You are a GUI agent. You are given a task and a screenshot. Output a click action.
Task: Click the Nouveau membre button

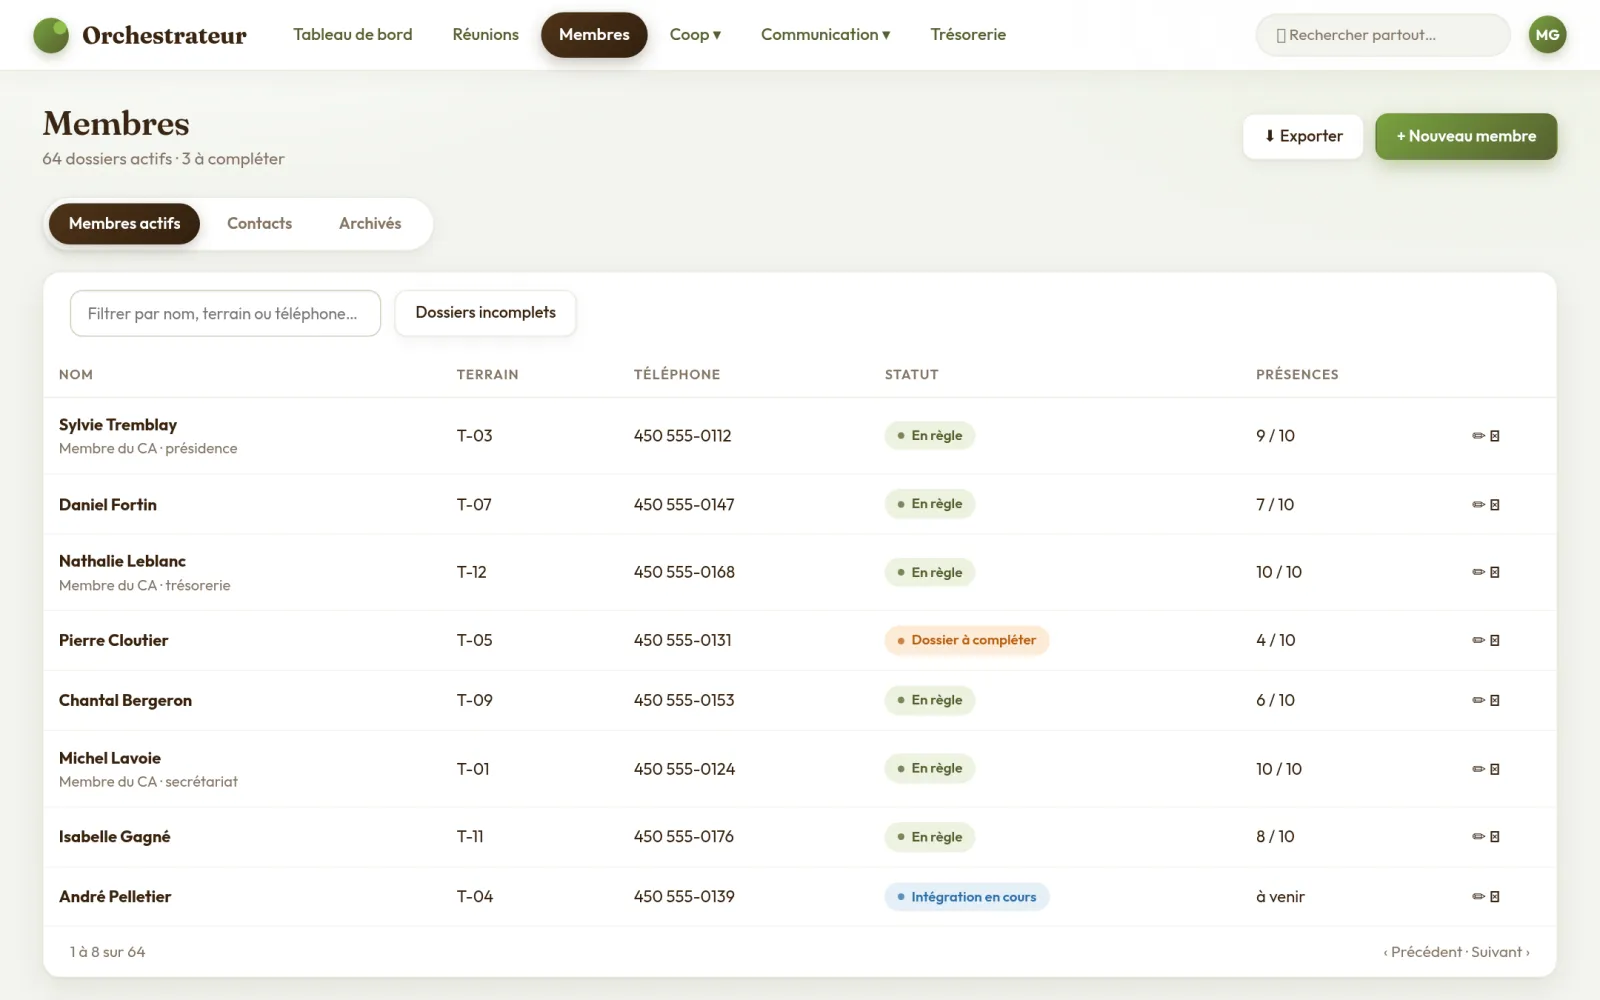pos(1466,136)
